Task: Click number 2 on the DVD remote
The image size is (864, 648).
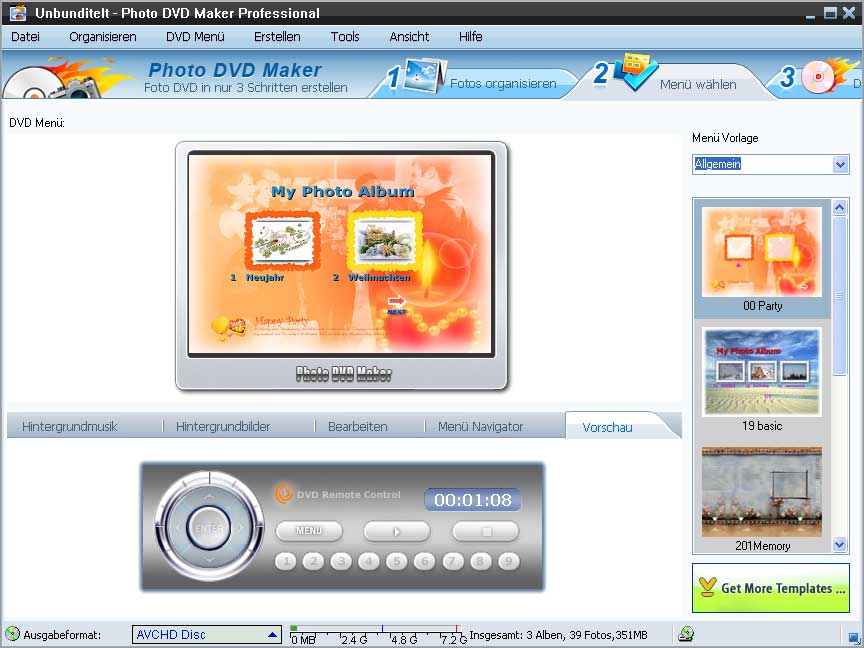Action: coord(314,561)
